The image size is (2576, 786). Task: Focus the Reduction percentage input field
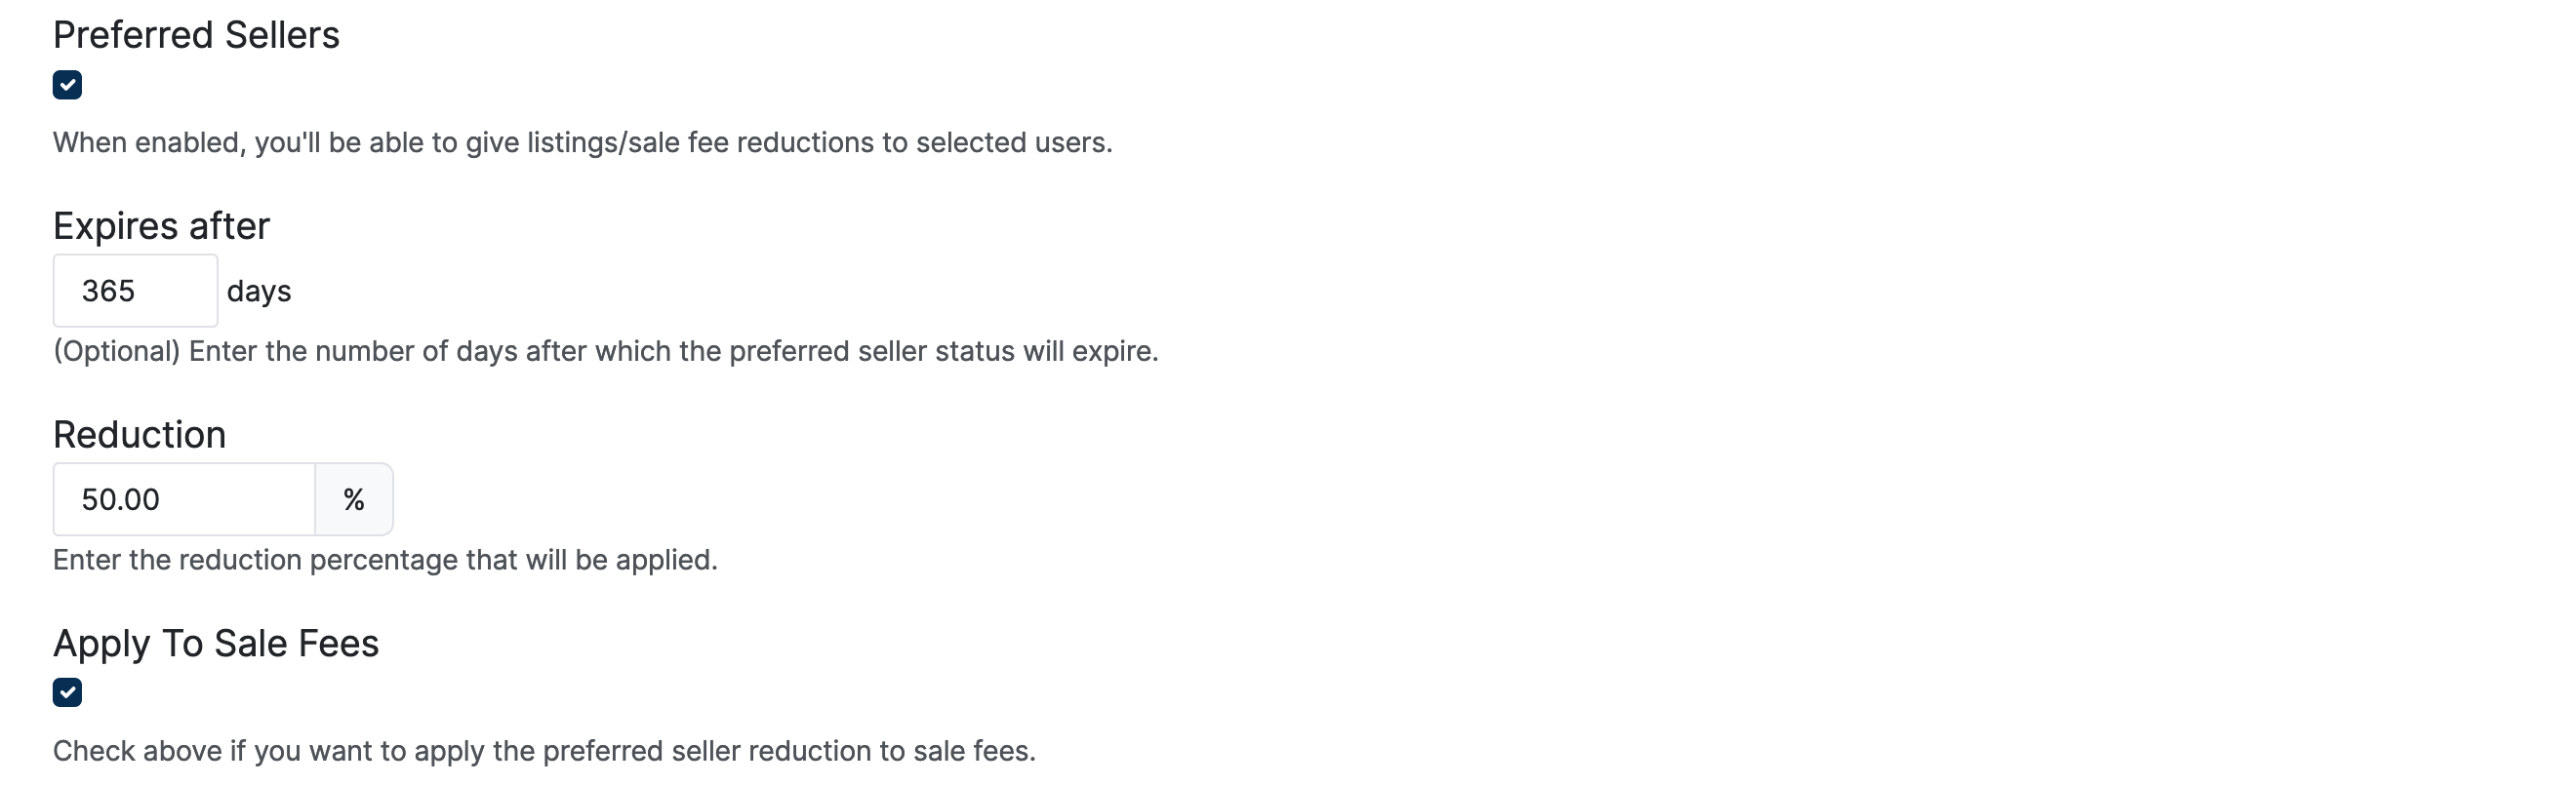click(184, 499)
